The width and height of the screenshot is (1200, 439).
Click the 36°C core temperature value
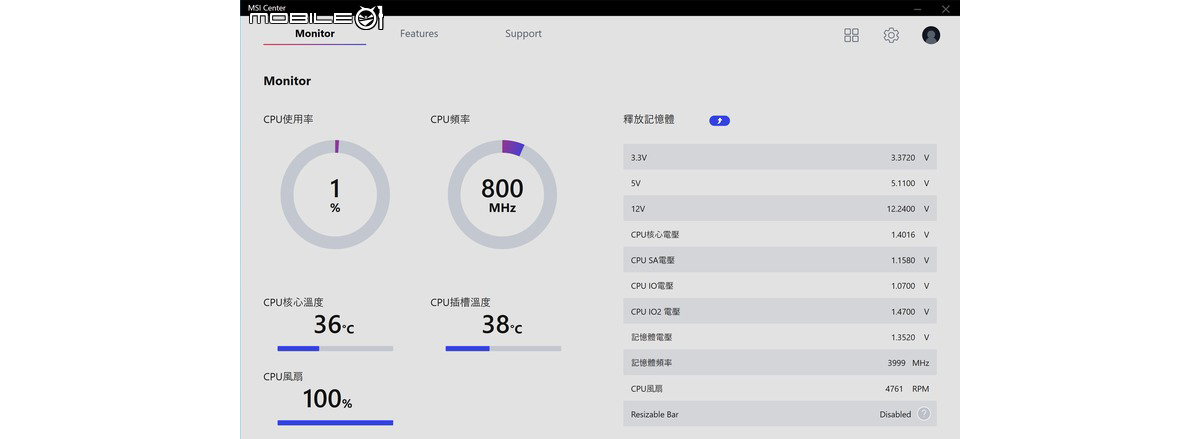pyautogui.click(x=334, y=325)
